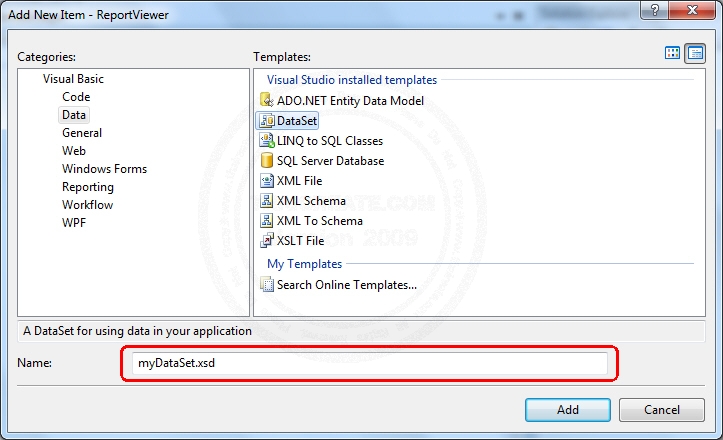Open the Windows Forms category
723x440 pixels.
point(104,169)
